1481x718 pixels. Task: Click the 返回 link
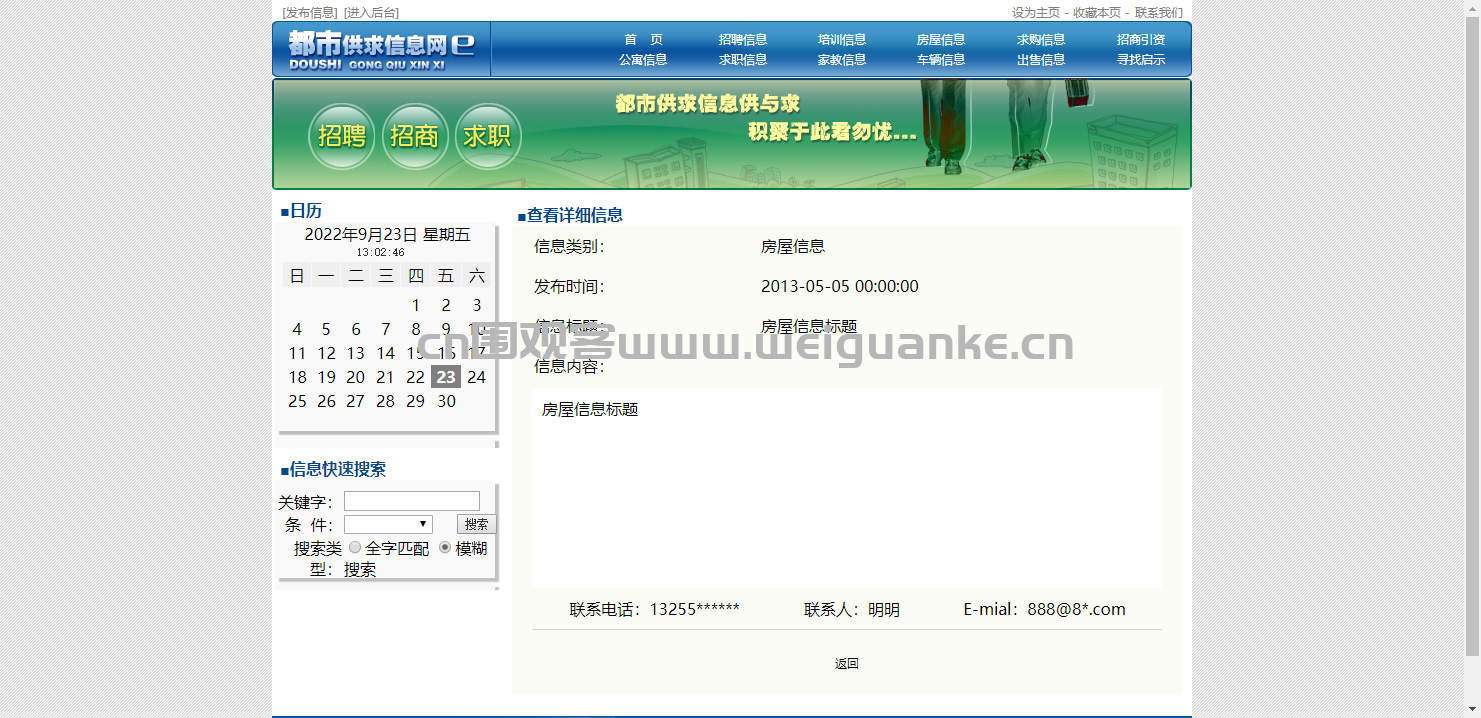pyautogui.click(x=847, y=664)
